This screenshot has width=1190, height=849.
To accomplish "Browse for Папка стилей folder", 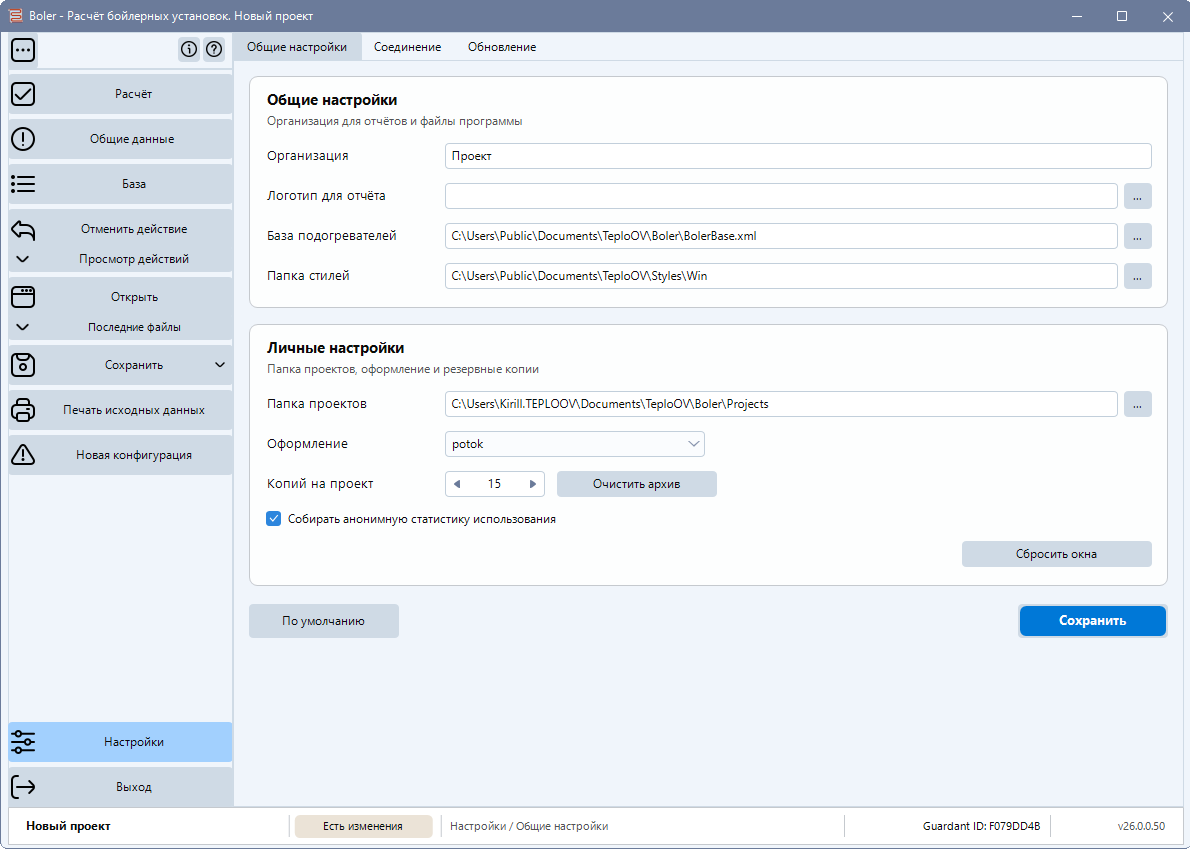I will [1137, 276].
